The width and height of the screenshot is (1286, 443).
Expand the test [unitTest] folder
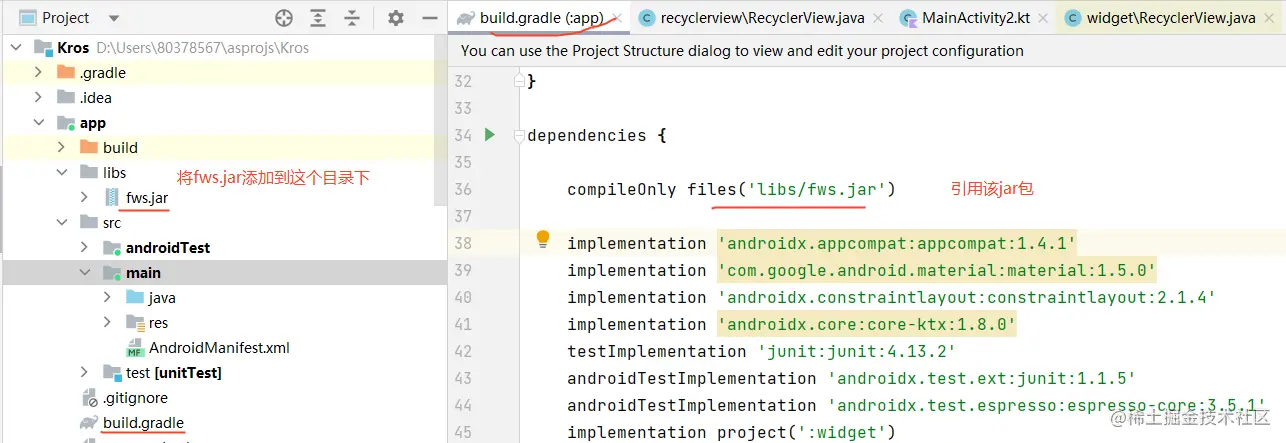pyautogui.click(x=84, y=372)
